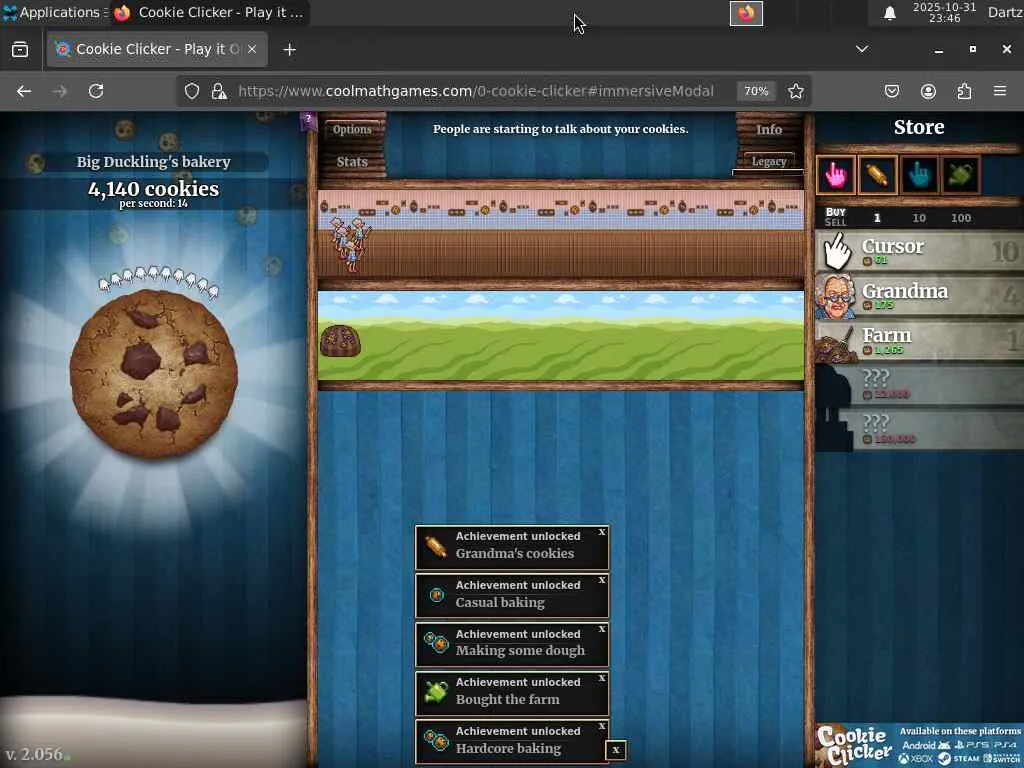Bookmark this page with the star
This screenshot has height=768, width=1024.
click(x=795, y=91)
